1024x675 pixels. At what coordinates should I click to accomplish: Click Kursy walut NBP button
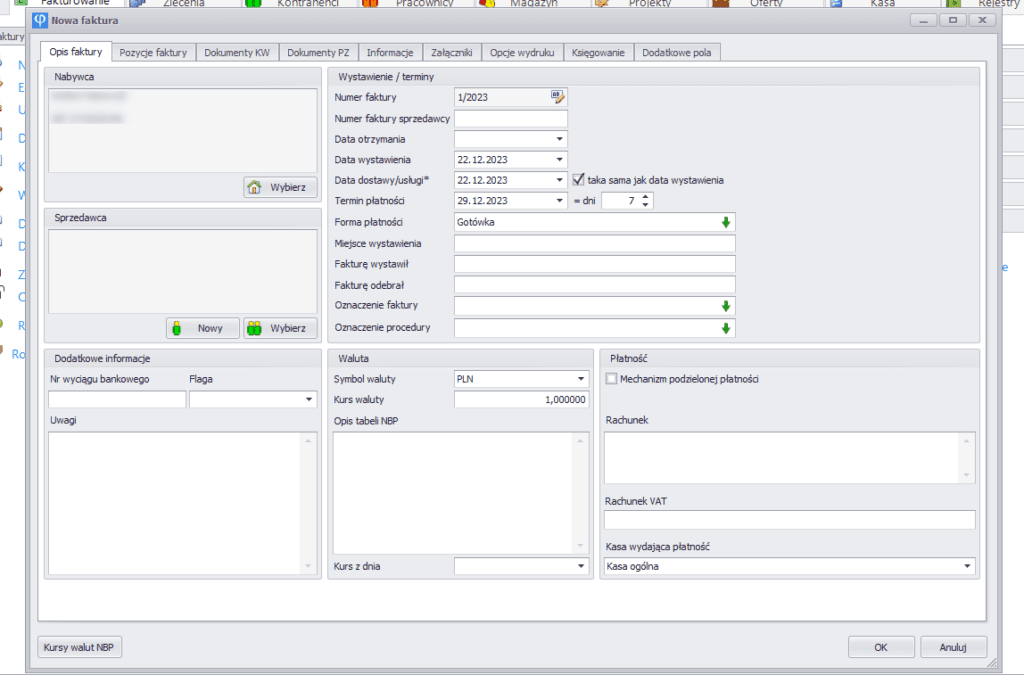[79, 647]
